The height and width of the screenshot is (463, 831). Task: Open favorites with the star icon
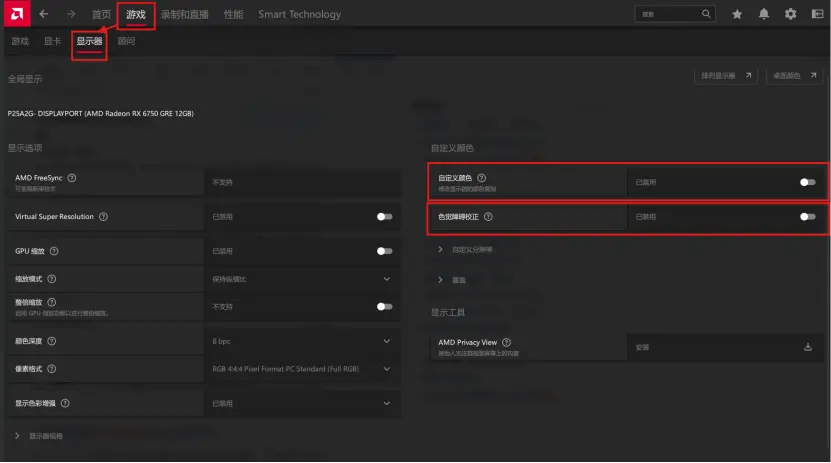(x=737, y=14)
